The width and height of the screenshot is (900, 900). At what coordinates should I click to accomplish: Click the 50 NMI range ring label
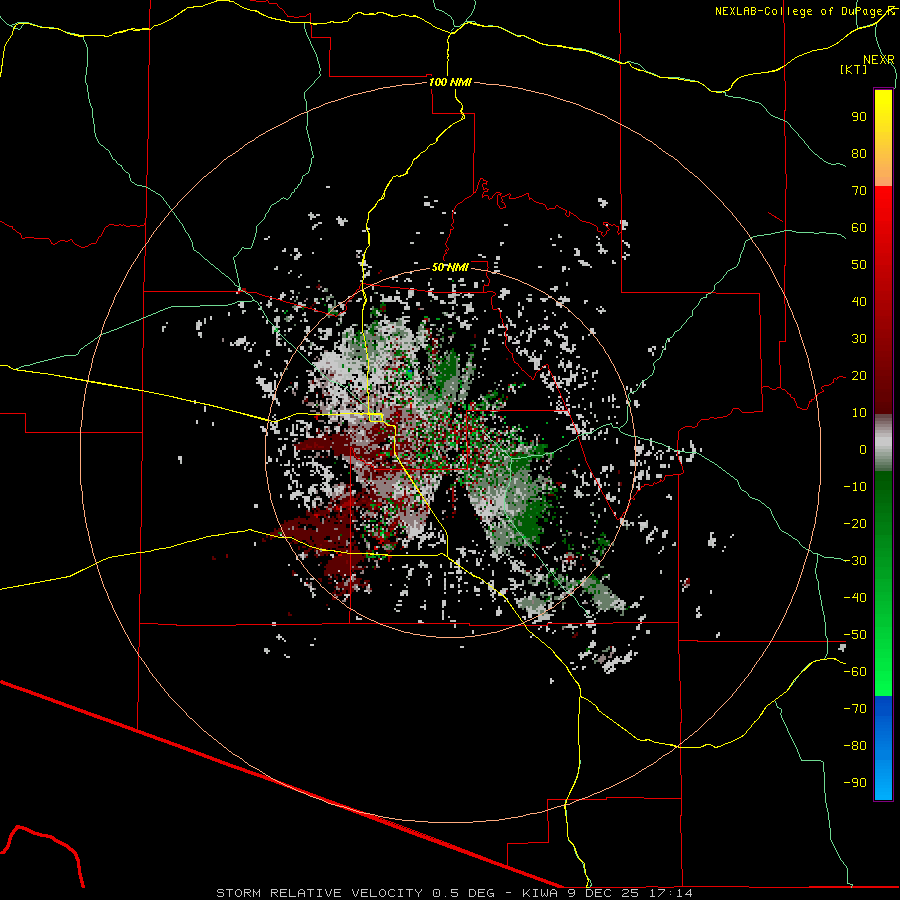[x=450, y=267]
